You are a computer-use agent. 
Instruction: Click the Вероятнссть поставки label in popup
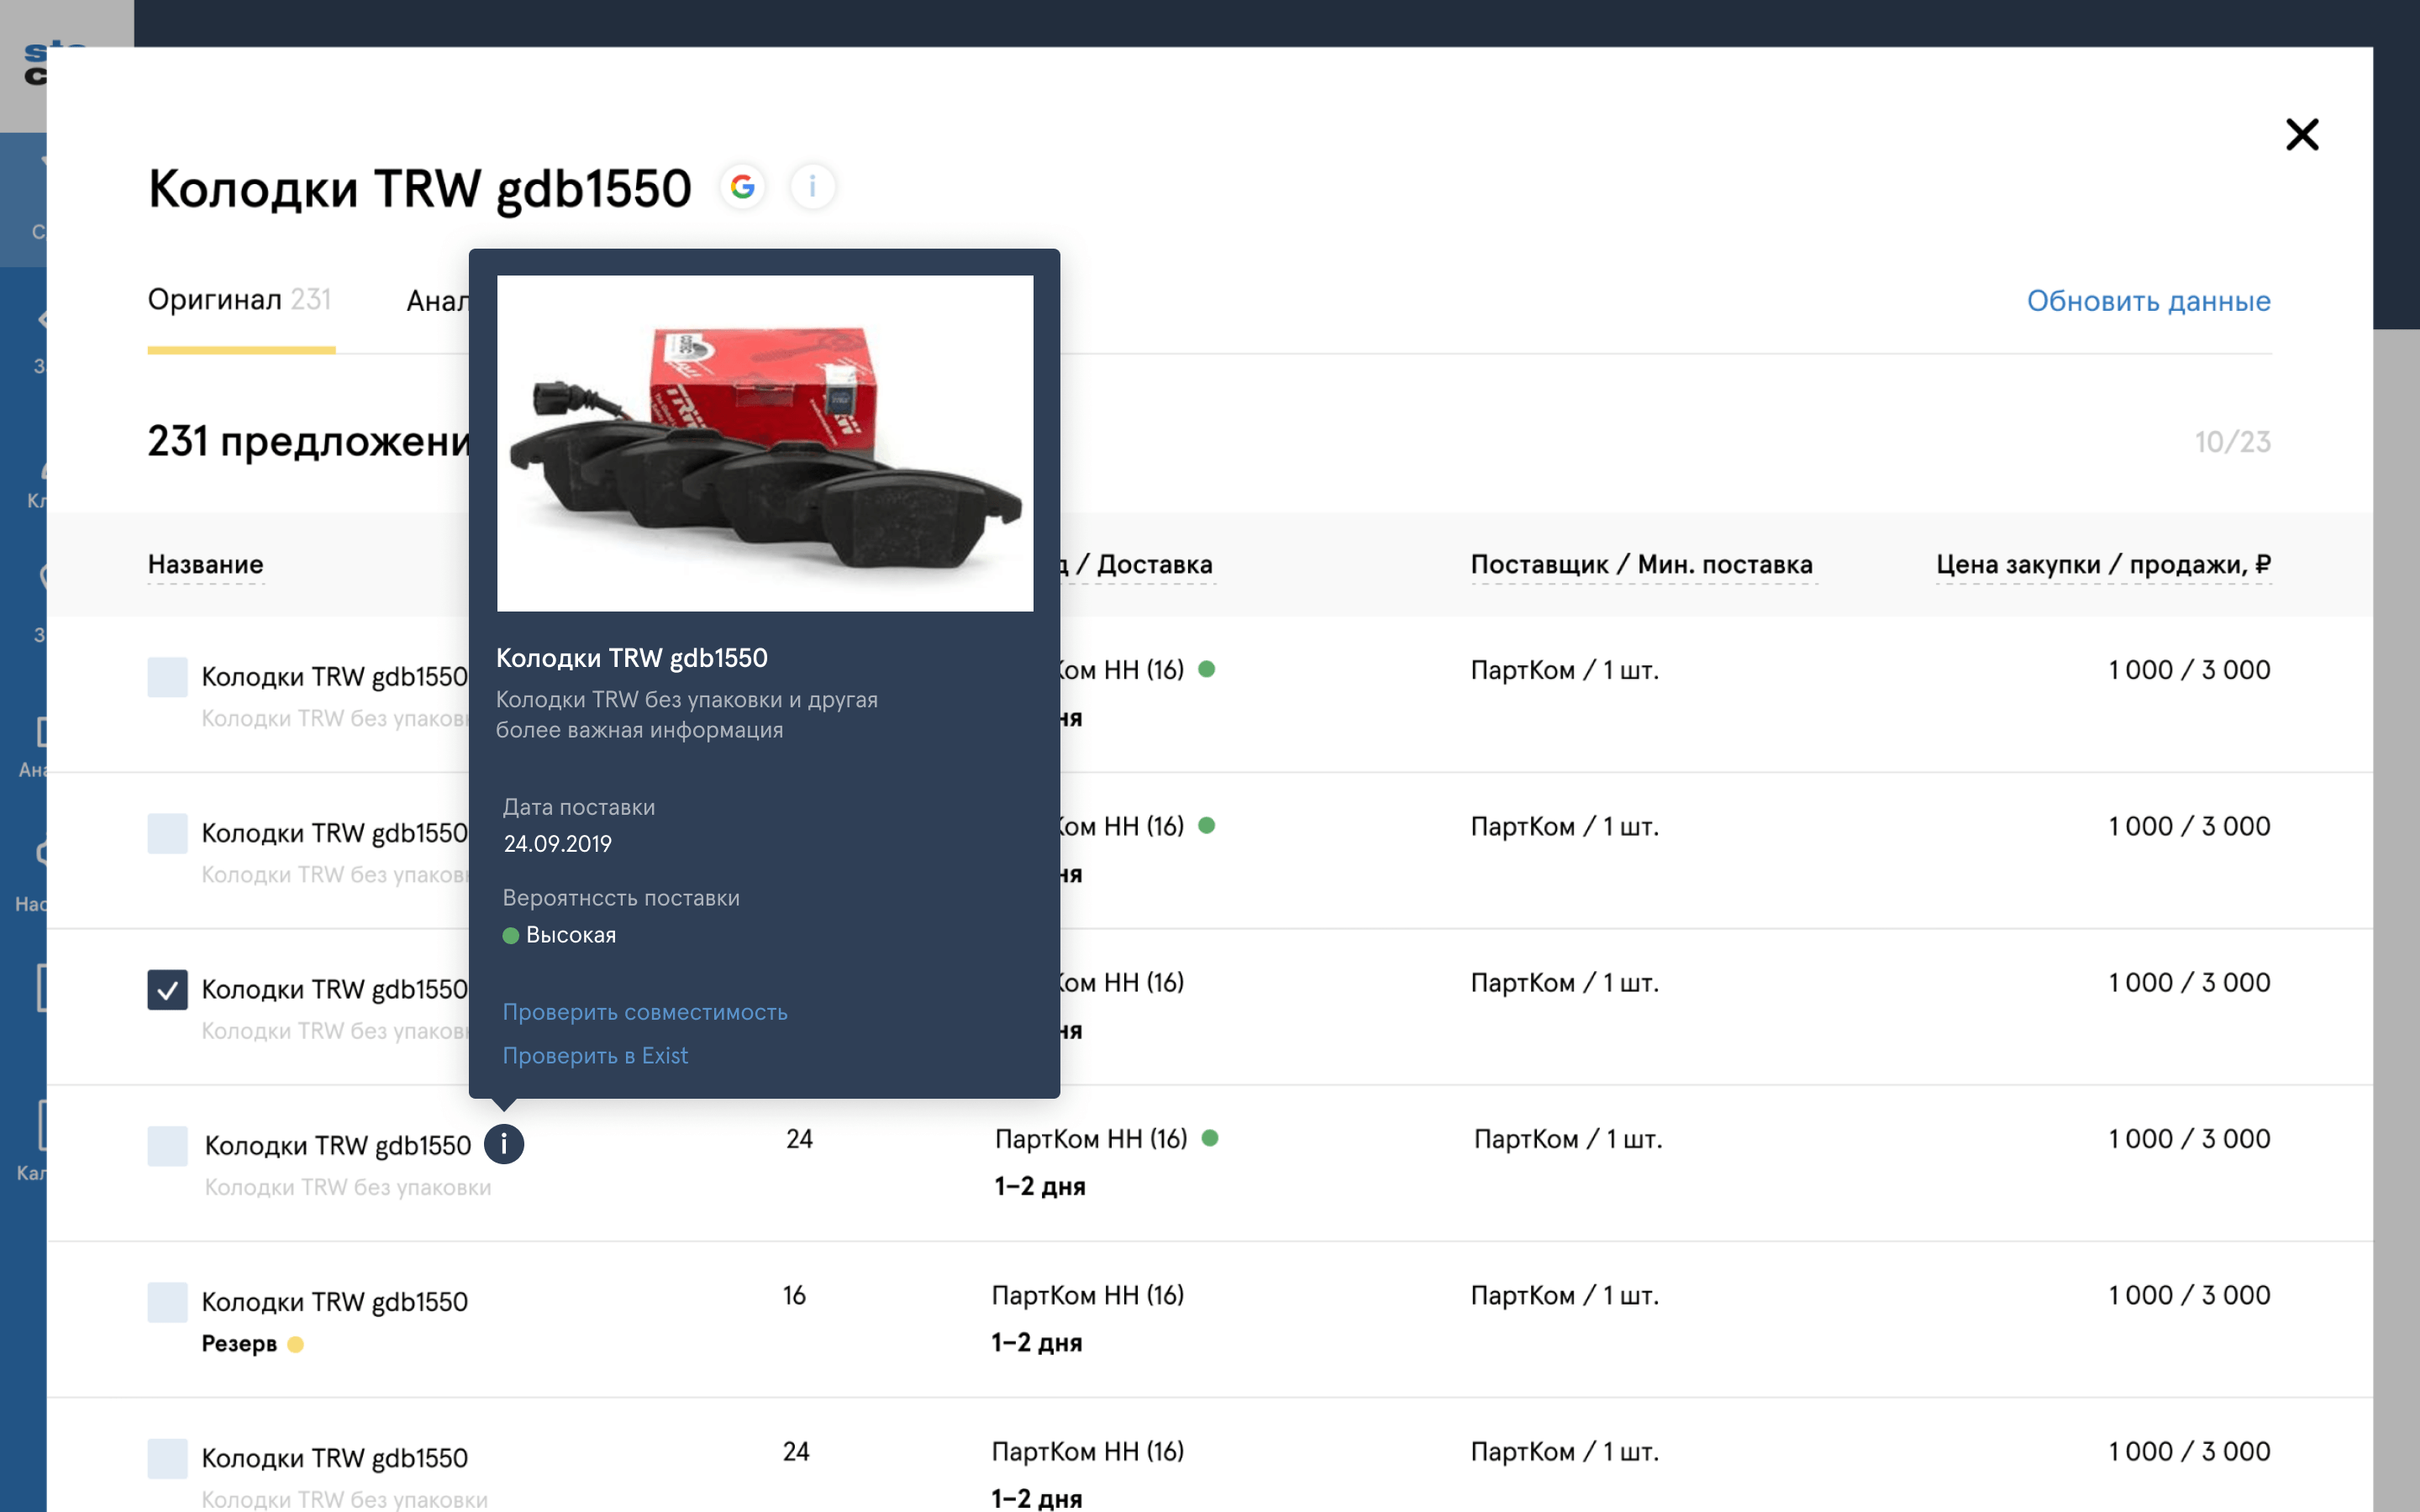point(621,898)
